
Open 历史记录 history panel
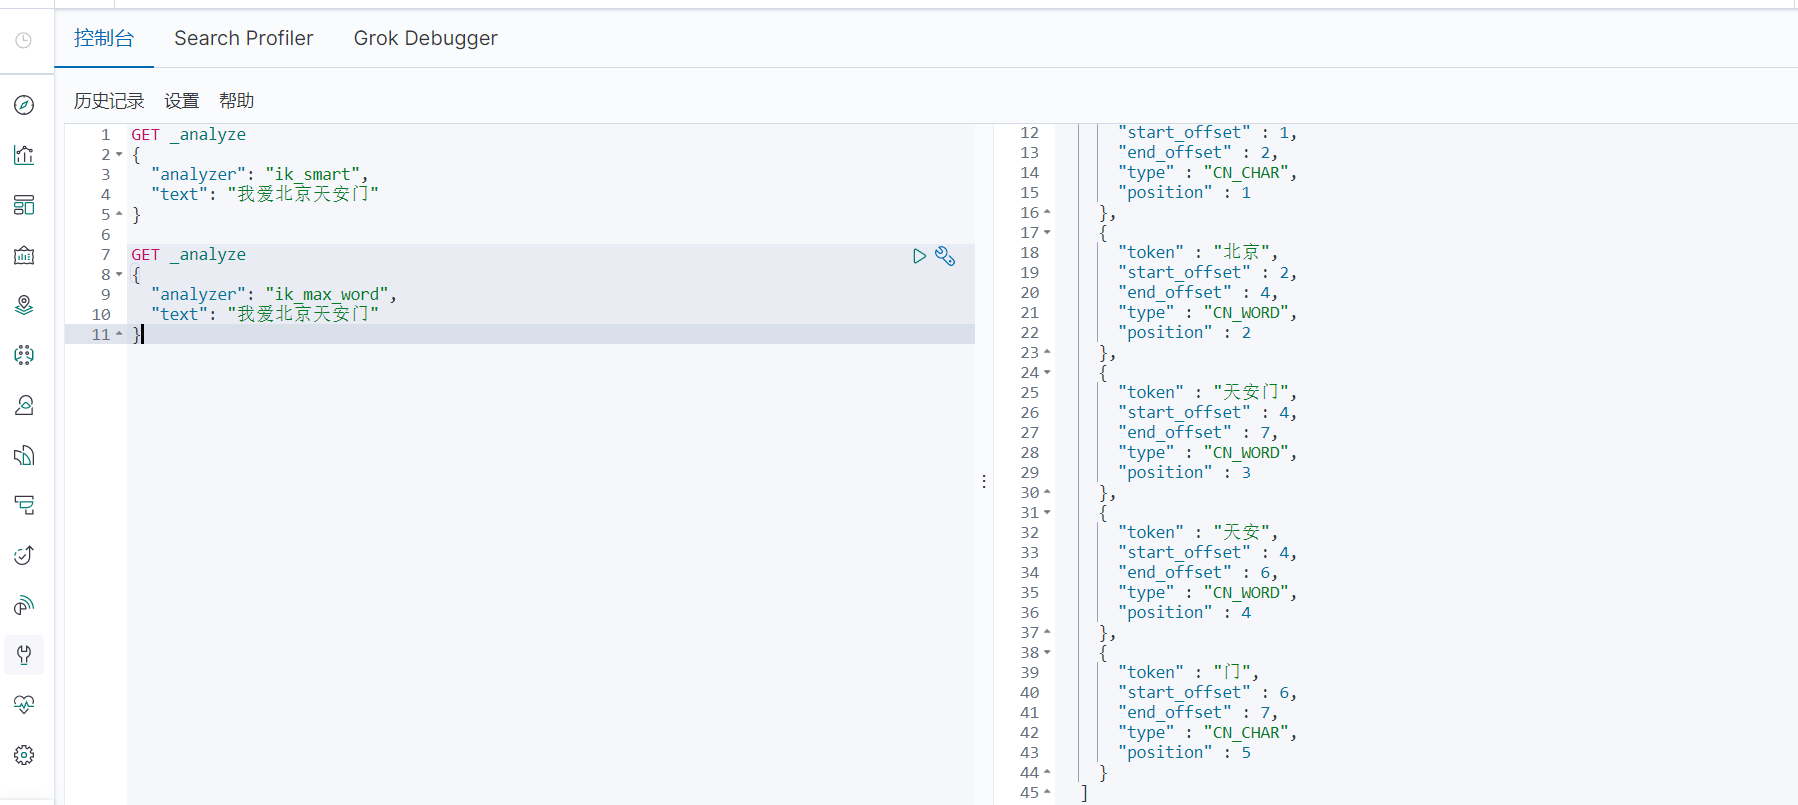tap(109, 101)
